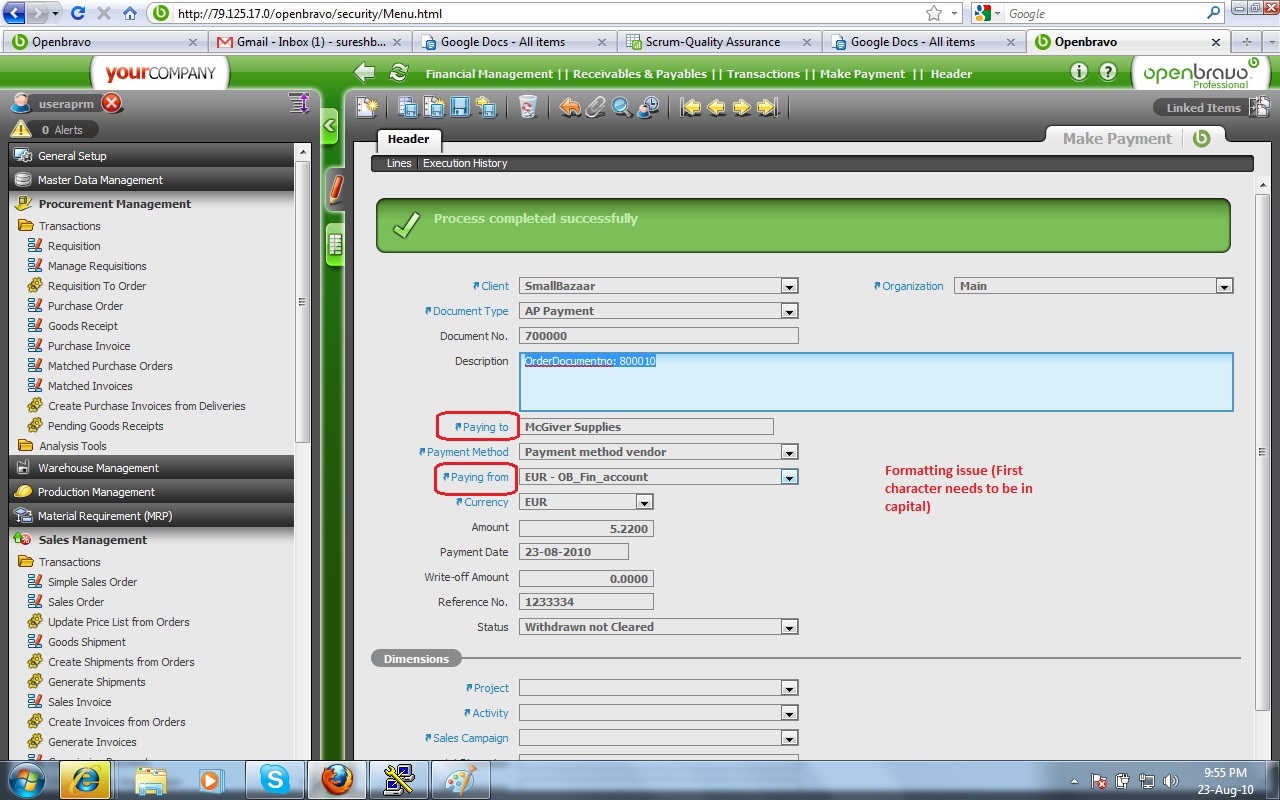This screenshot has height=800, width=1280.
Task: Open Goods Receipt in the menu
Action: tap(83, 326)
